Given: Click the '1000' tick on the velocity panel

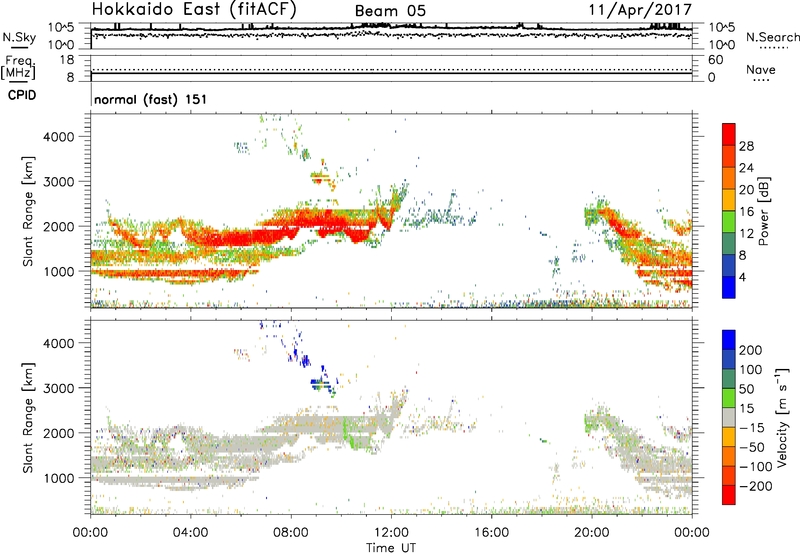Looking at the screenshot, I should pos(58,478).
